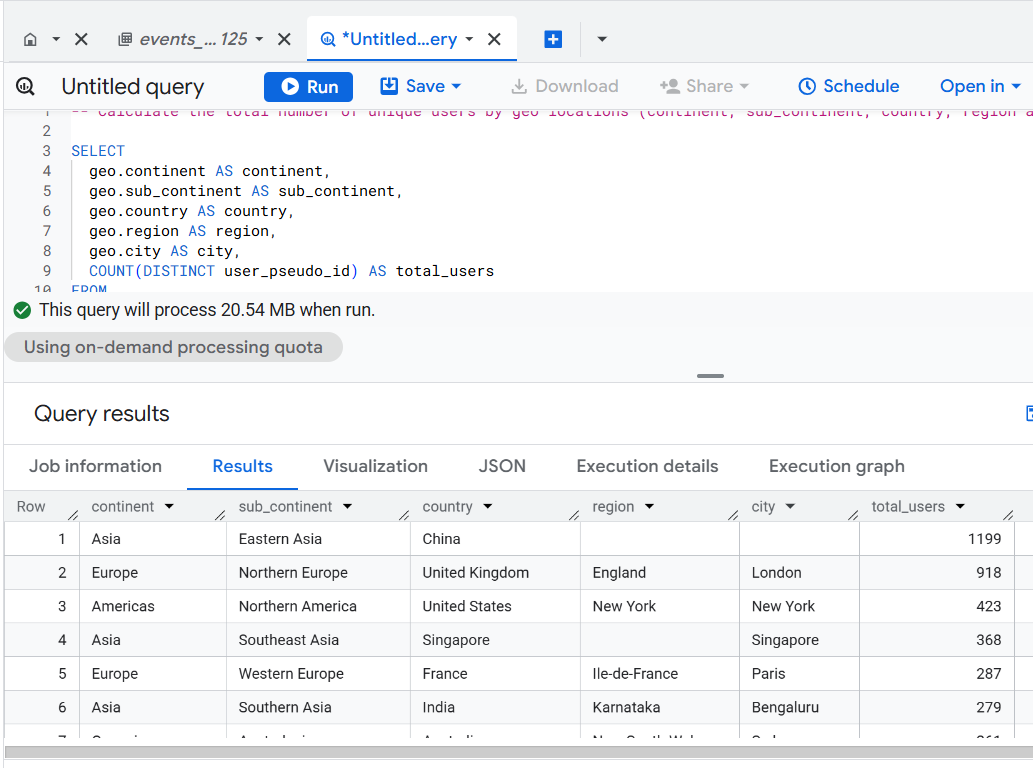Open total_users column dropdown arrow

point(960,507)
